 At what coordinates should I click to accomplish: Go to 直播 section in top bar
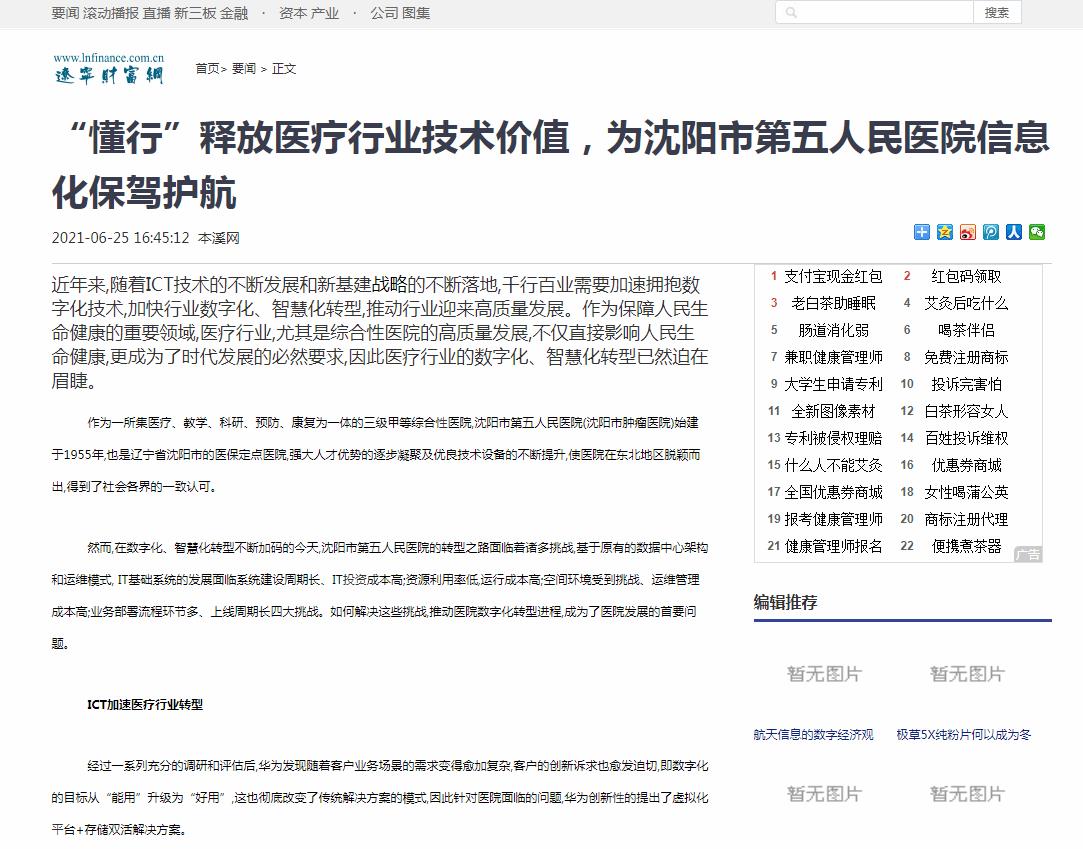point(156,13)
